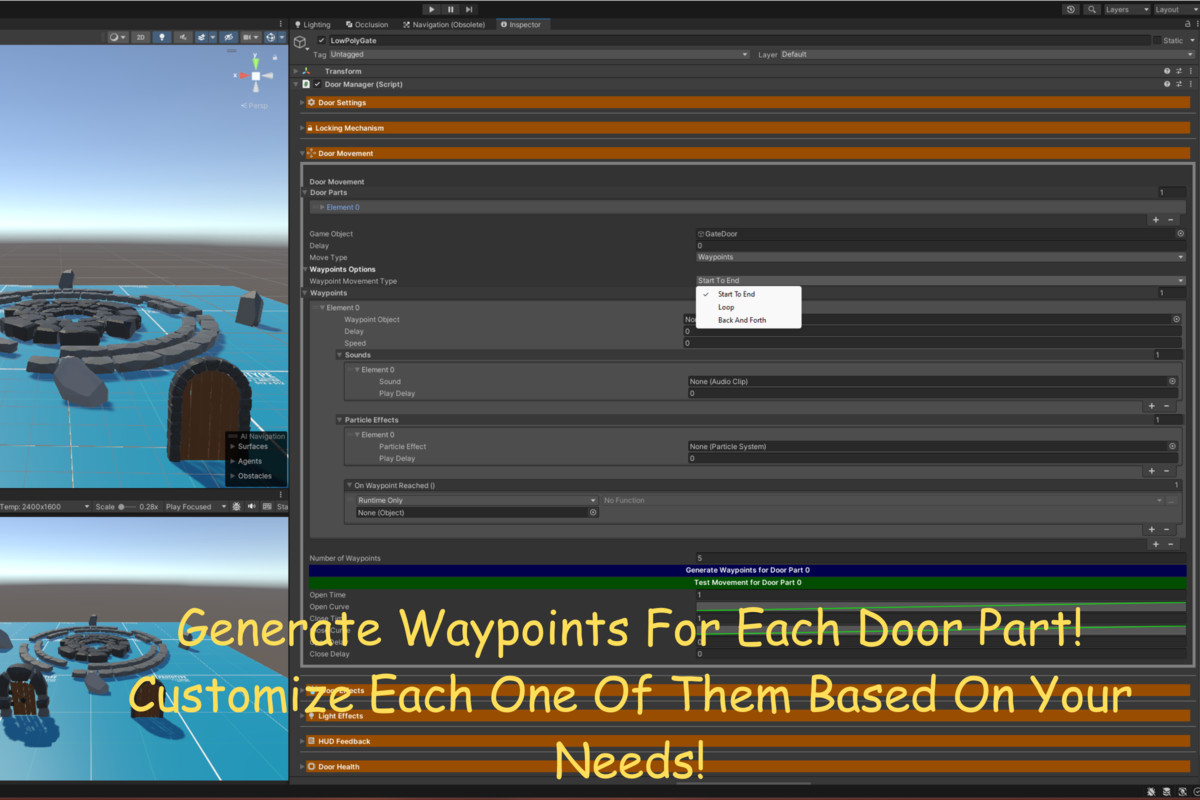Expand the Door Settings section

click(x=342, y=102)
